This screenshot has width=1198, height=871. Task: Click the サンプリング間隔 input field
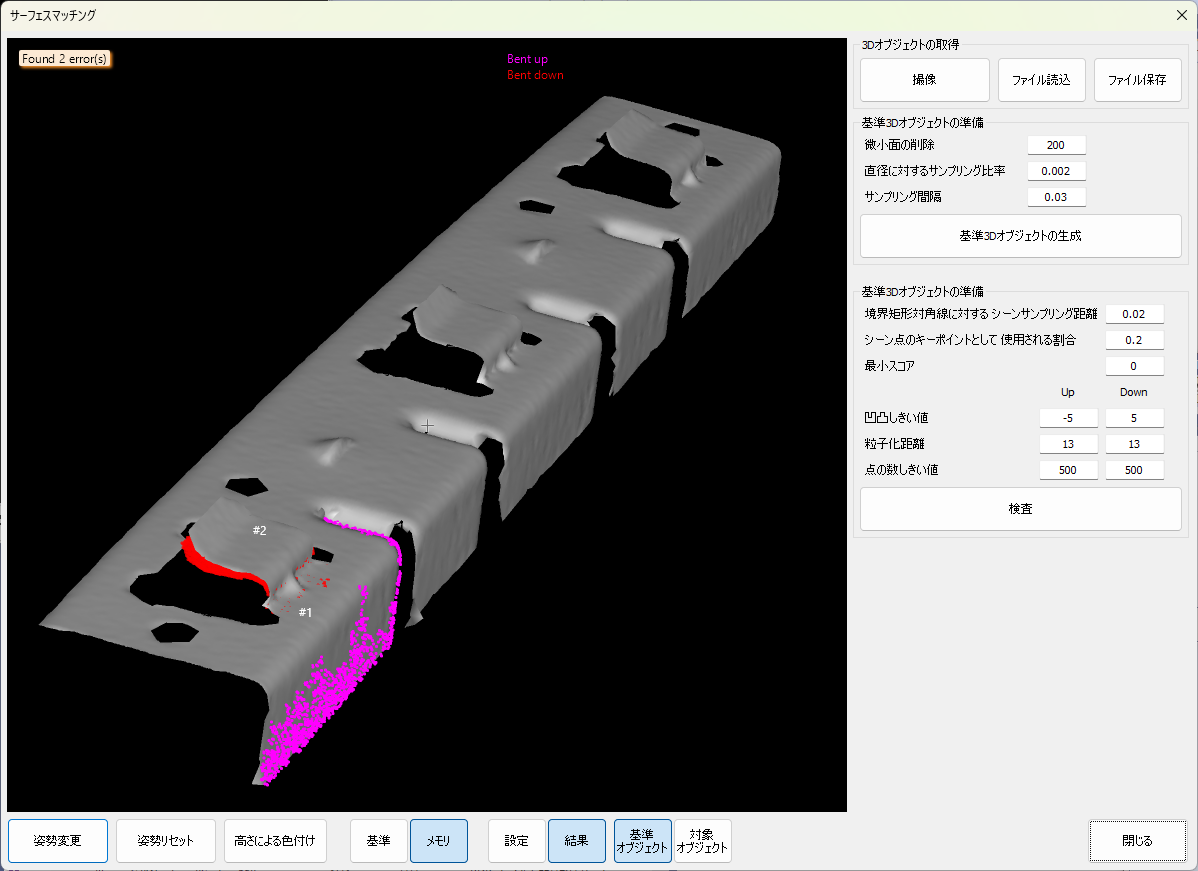point(1055,197)
